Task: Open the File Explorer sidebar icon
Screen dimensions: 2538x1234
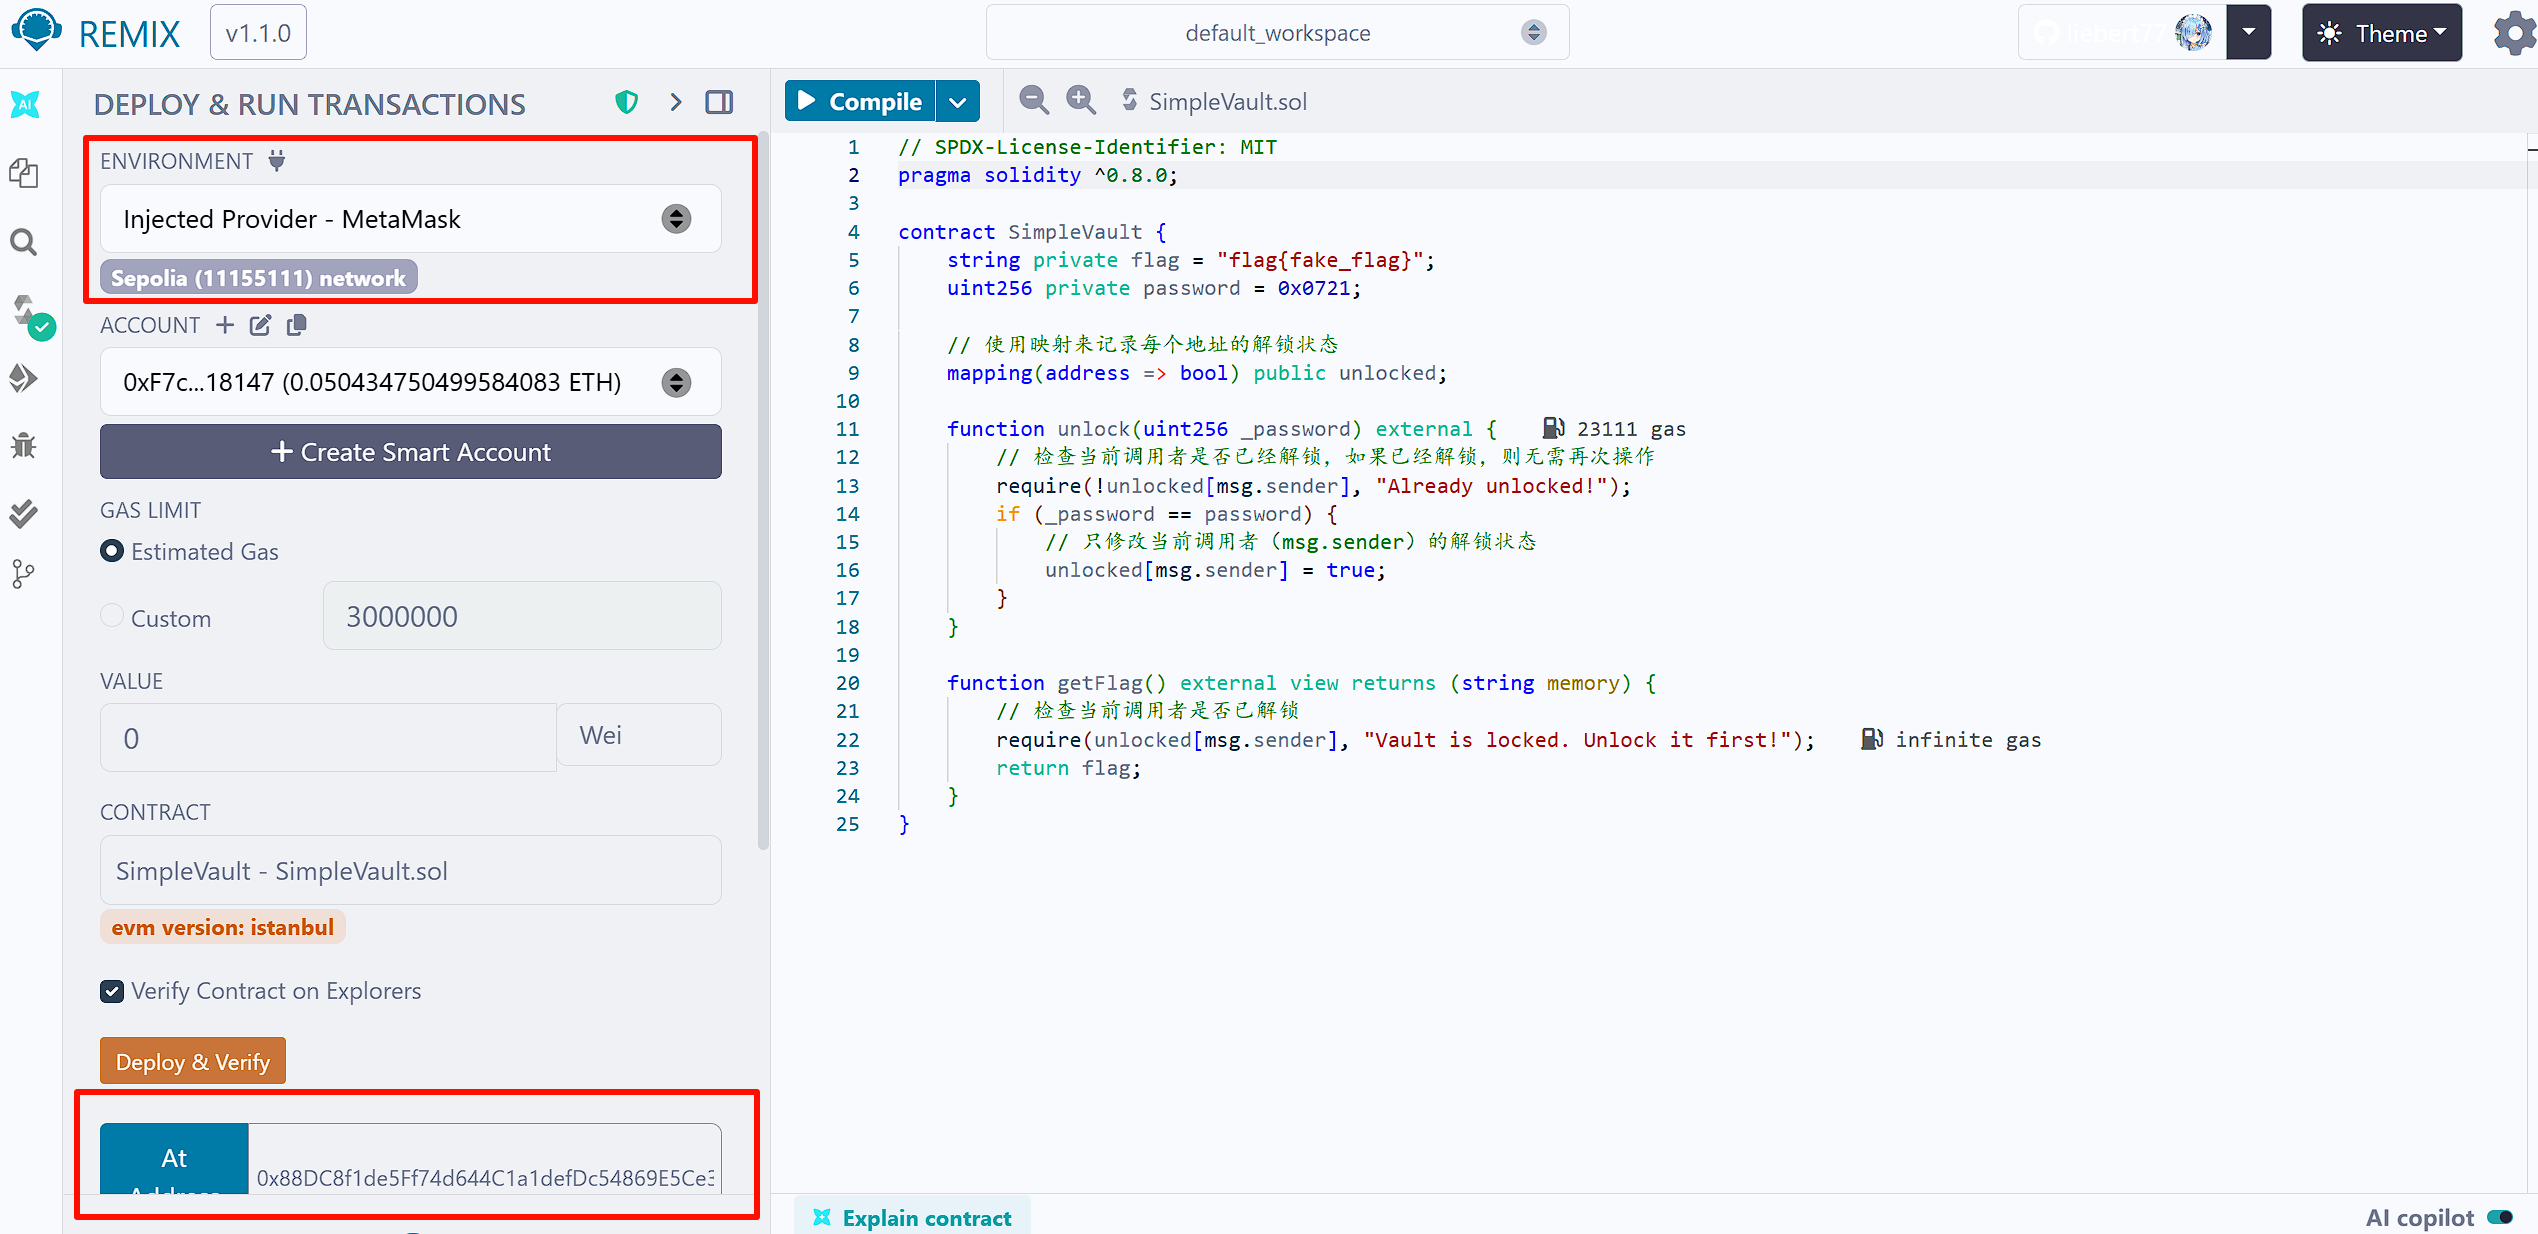Action: coord(24,173)
